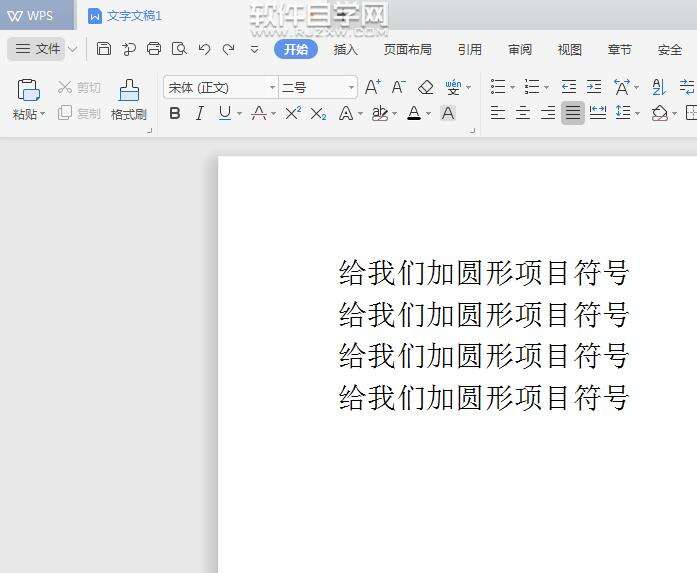697x573 pixels.
Task: Click the distributed alignment icon
Action: (597, 113)
